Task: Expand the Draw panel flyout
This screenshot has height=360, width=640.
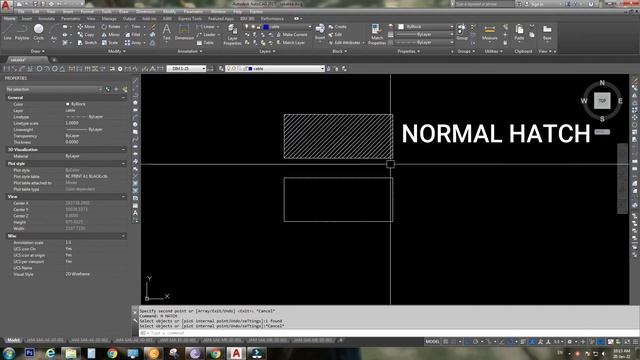Action: click(x=38, y=51)
